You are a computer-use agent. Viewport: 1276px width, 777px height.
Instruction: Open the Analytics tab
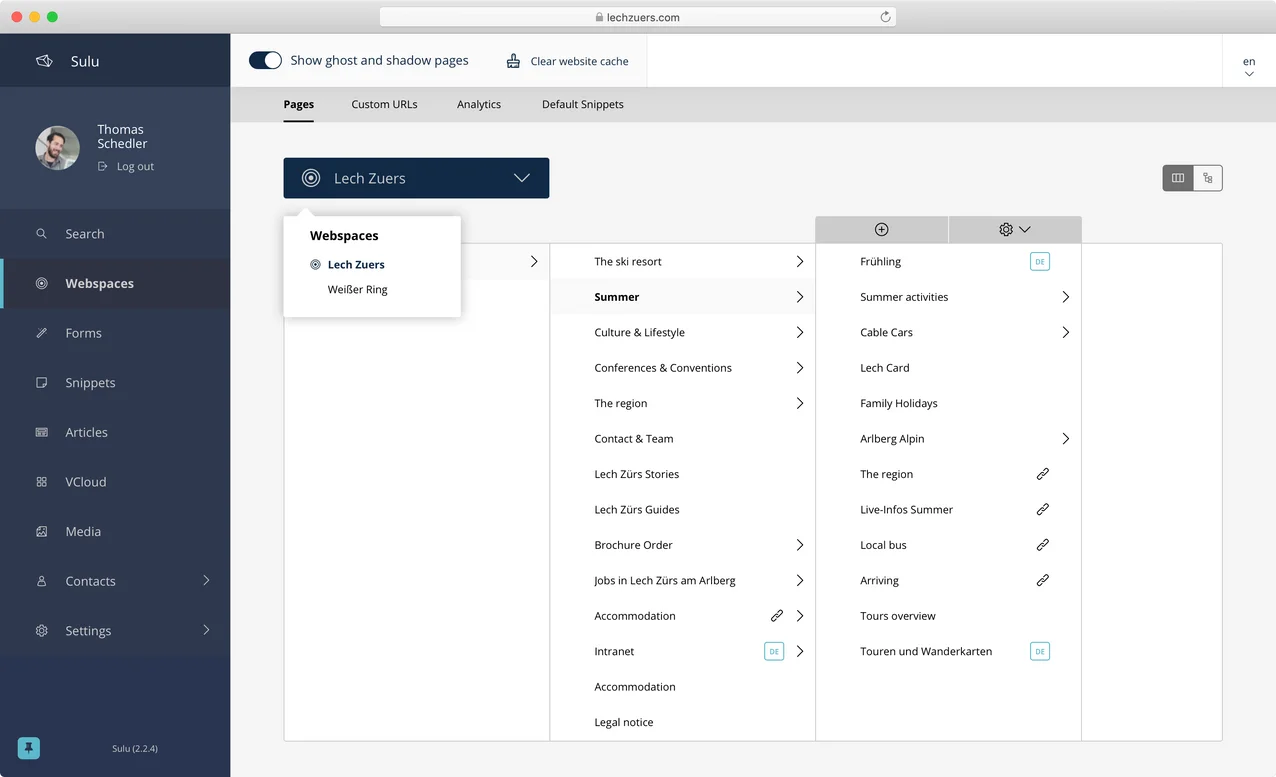pos(479,104)
